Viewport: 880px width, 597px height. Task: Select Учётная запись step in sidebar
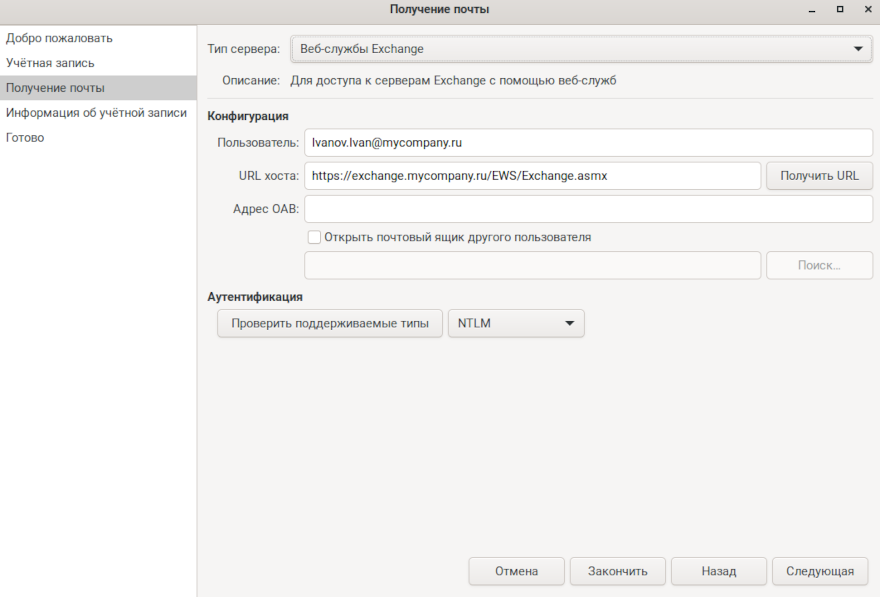pos(50,63)
